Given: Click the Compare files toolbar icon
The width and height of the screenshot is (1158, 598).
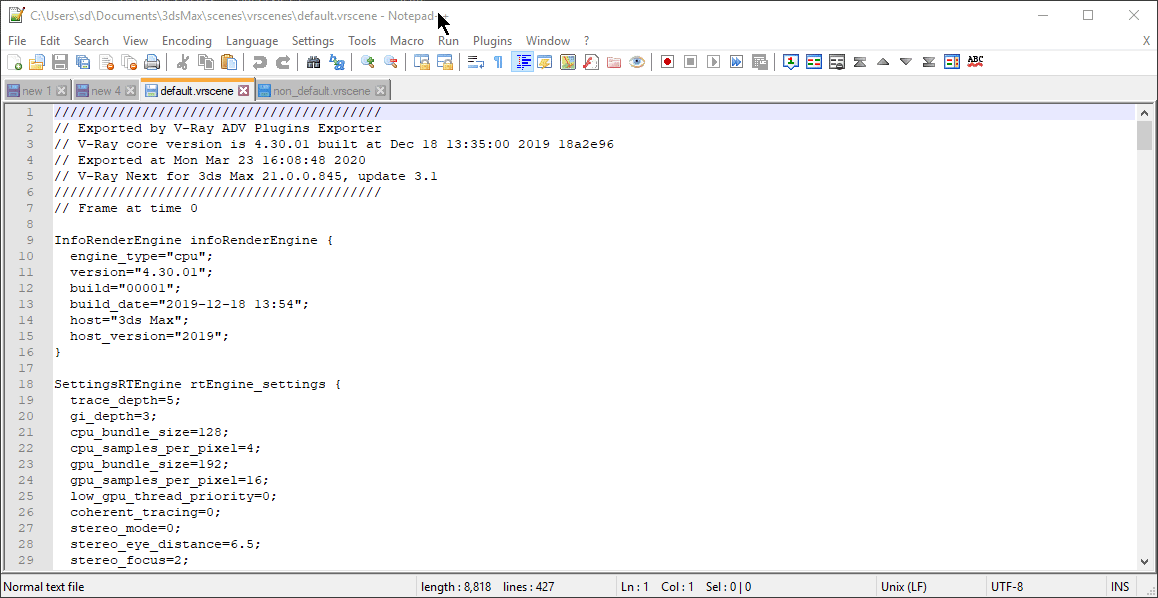Looking at the screenshot, I should [814, 62].
